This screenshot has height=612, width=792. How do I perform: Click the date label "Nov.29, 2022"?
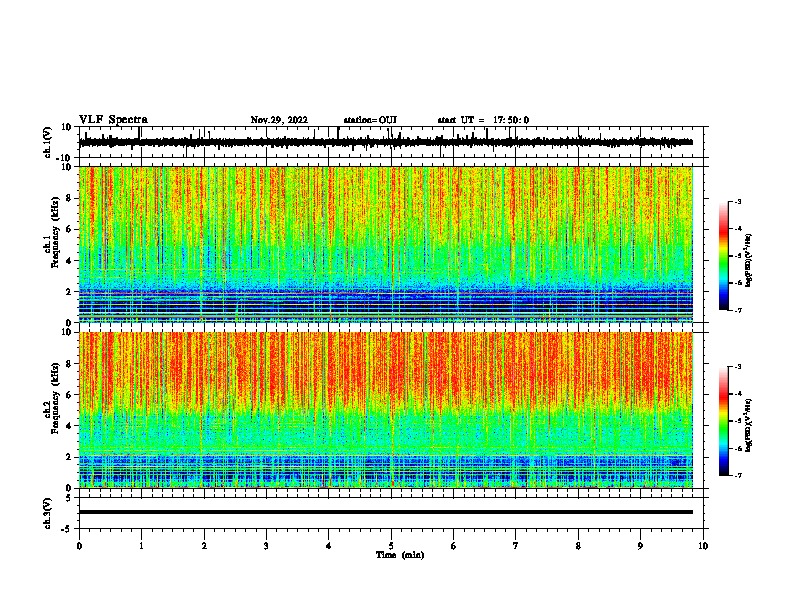coord(279,120)
